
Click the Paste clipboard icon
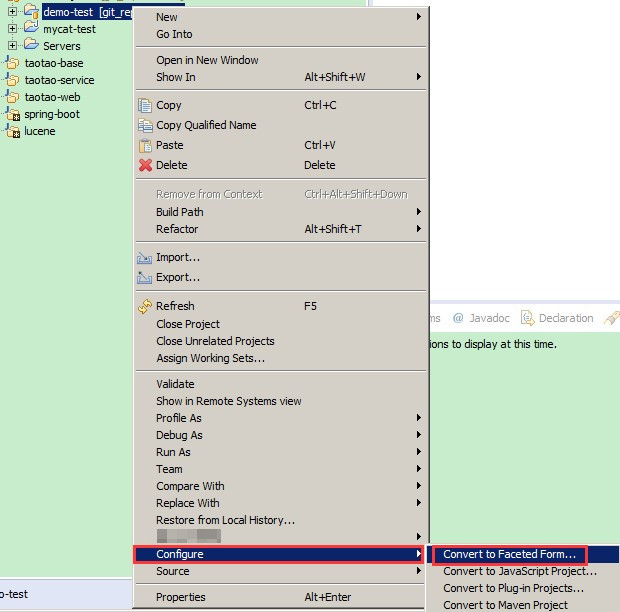click(x=145, y=145)
